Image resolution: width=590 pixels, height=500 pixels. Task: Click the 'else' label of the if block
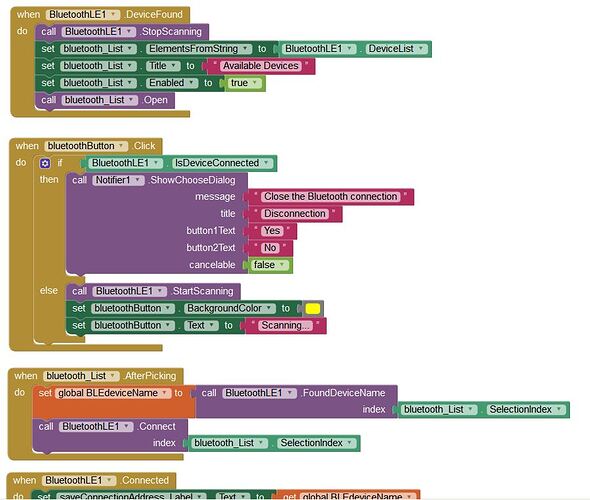pyautogui.click(x=49, y=291)
